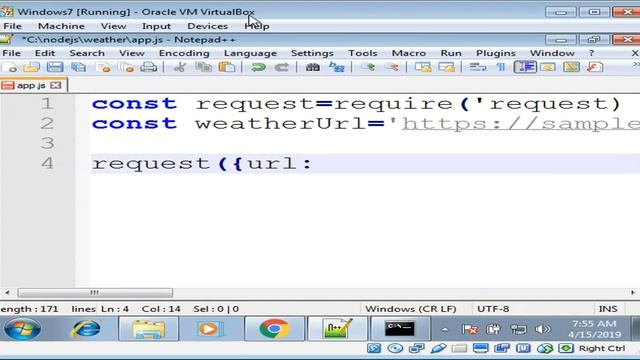The width and height of the screenshot is (640, 360).
Task: Toggle the INS insert mode indicator
Action: (608, 309)
